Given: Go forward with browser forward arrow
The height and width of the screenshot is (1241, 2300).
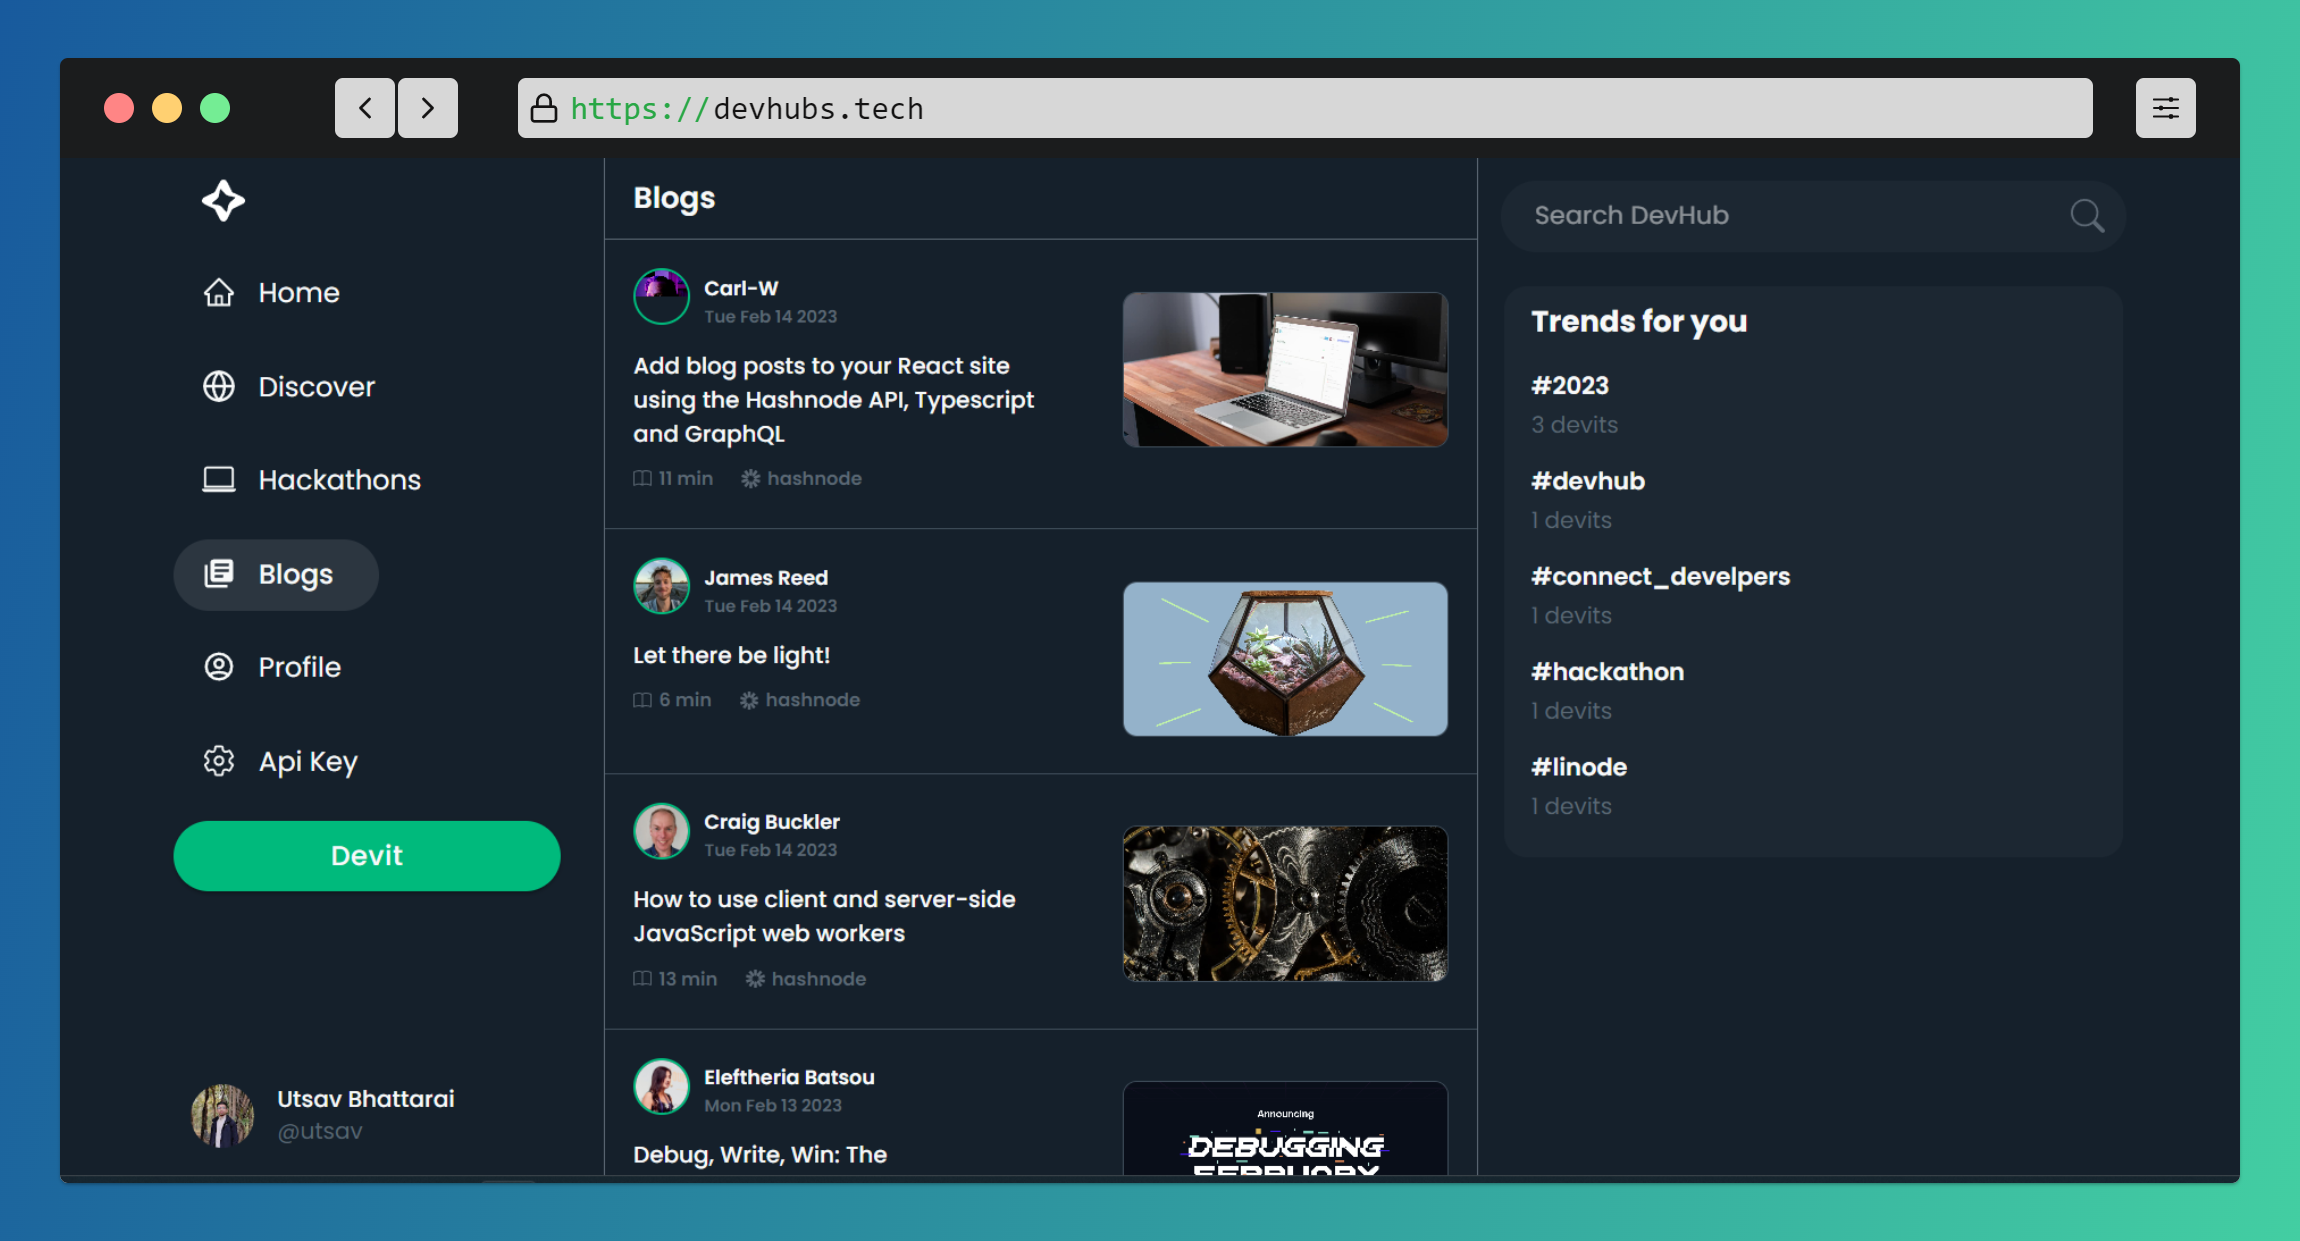Looking at the screenshot, I should coord(428,108).
